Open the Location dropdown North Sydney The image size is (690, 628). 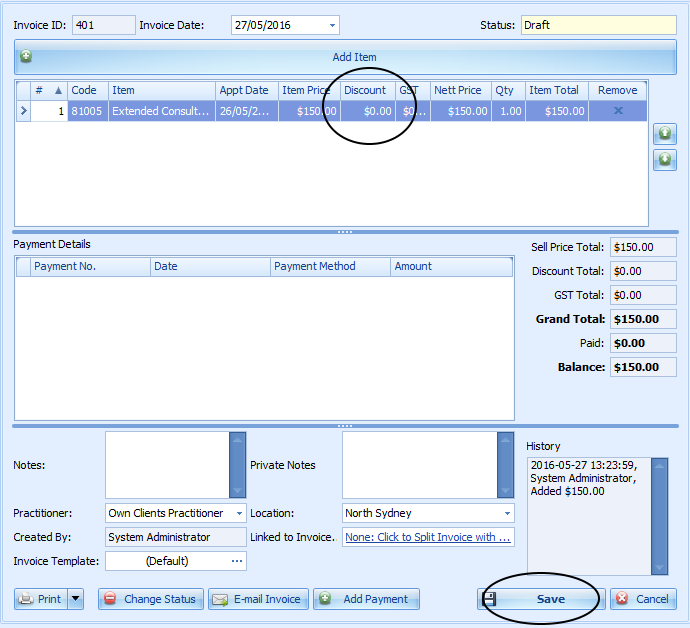pyautogui.click(x=507, y=513)
